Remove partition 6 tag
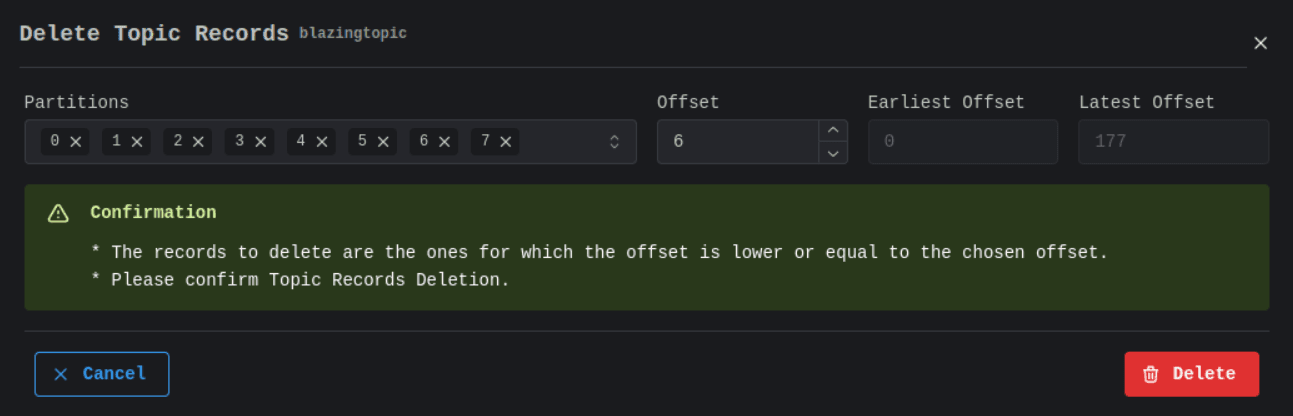This screenshot has width=1293, height=416. [x=445, y=142]
